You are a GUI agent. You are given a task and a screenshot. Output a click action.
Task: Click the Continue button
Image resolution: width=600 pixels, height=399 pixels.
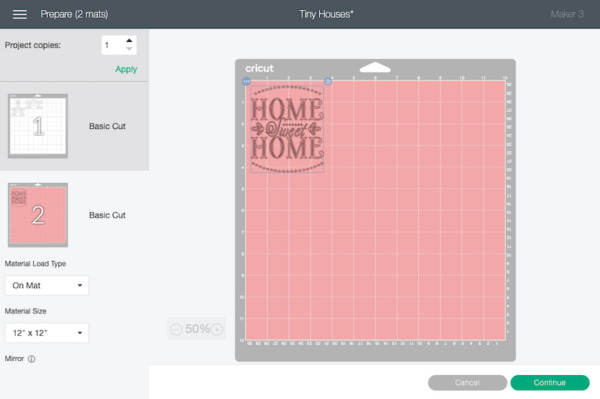pos(550,383)
